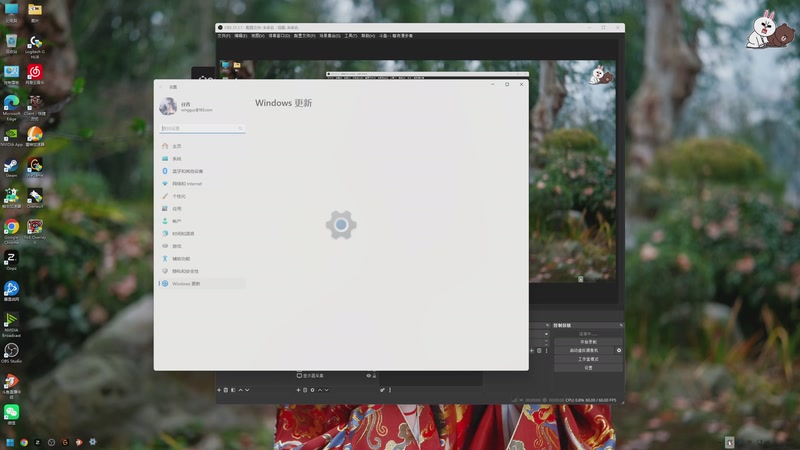Open WeChat desktop shortcut
This screenshot has width=800, height=450.
(x=11, y=414)
